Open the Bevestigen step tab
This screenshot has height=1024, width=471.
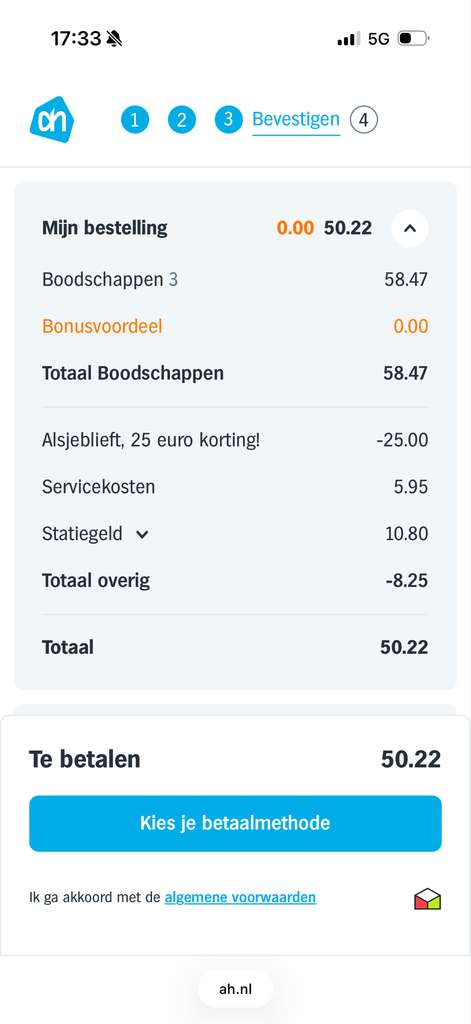tap(296, 120)
